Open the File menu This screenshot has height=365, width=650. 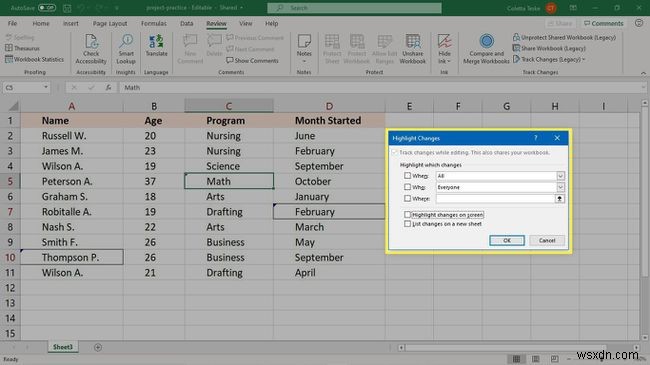click(12, 24)
